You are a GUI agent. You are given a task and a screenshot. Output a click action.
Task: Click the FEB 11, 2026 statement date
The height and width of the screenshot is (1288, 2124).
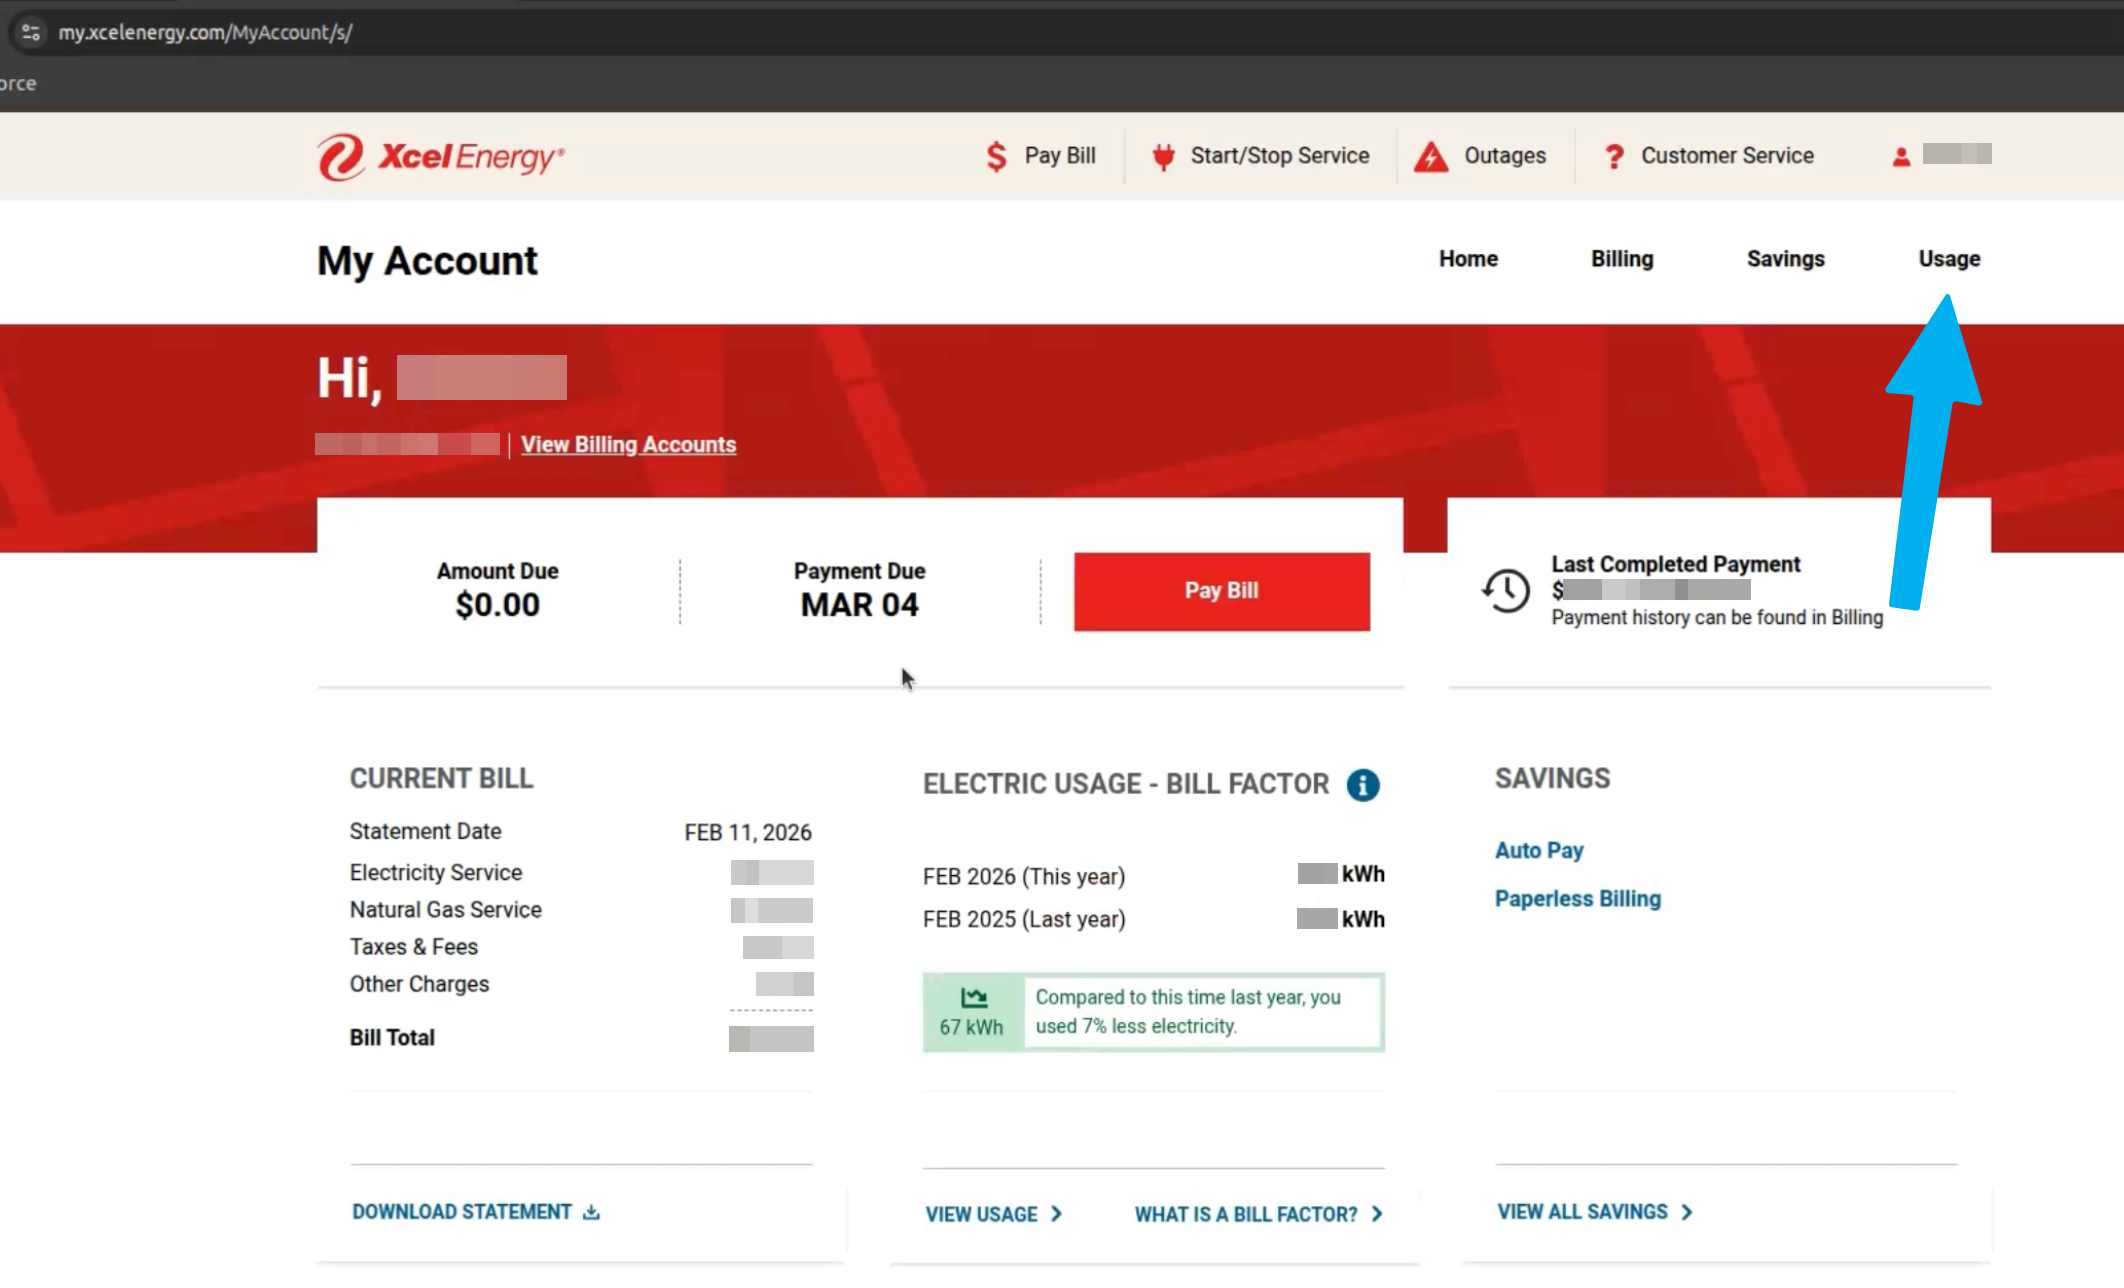pos(748,833)
